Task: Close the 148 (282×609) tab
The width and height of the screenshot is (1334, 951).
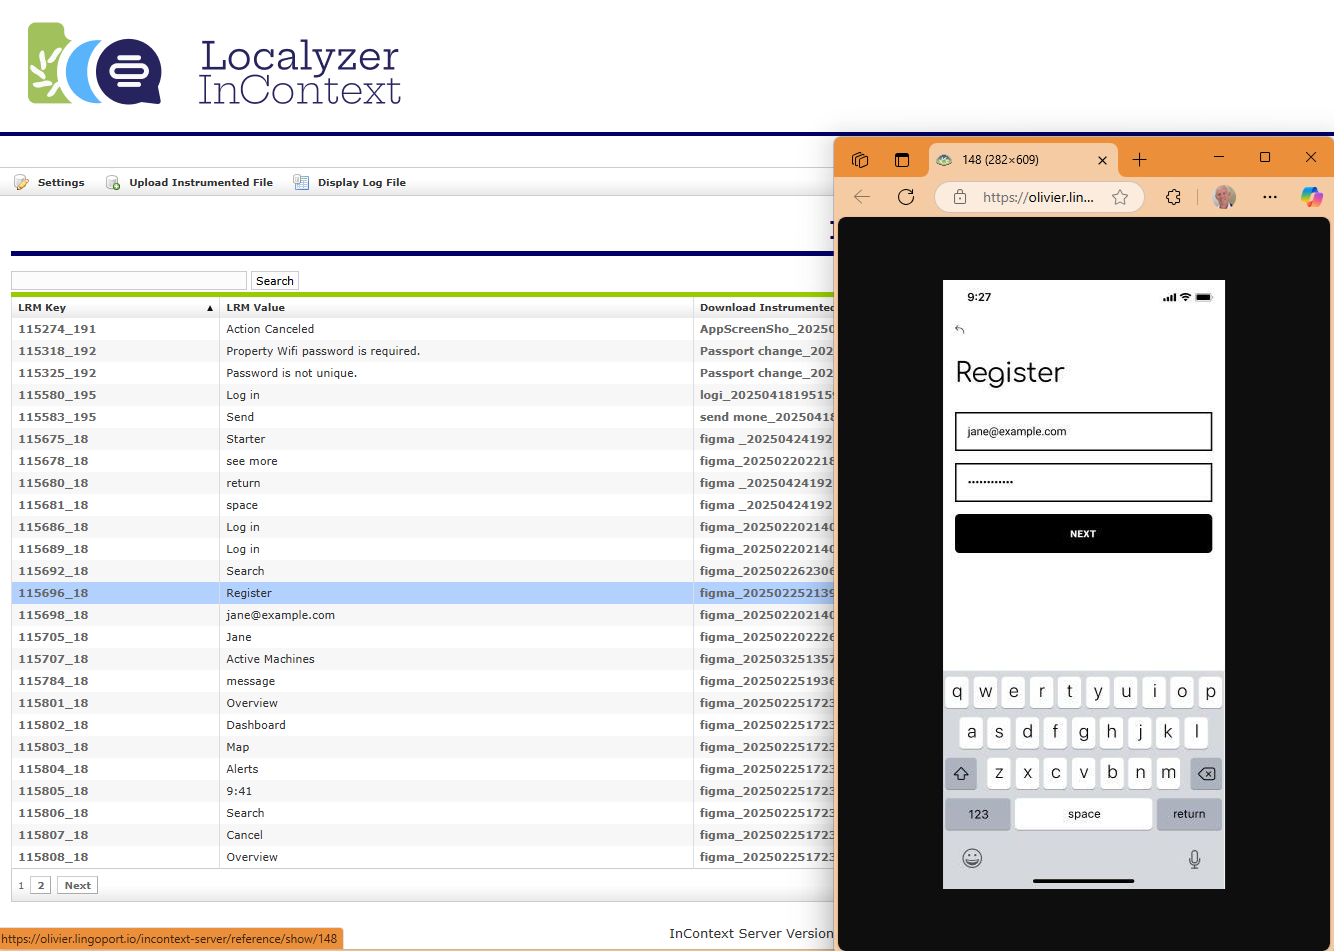Action: click(x=1102, y=160)
